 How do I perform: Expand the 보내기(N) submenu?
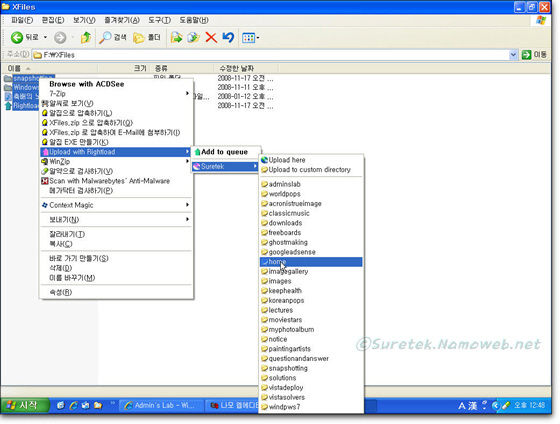point(116,220)
